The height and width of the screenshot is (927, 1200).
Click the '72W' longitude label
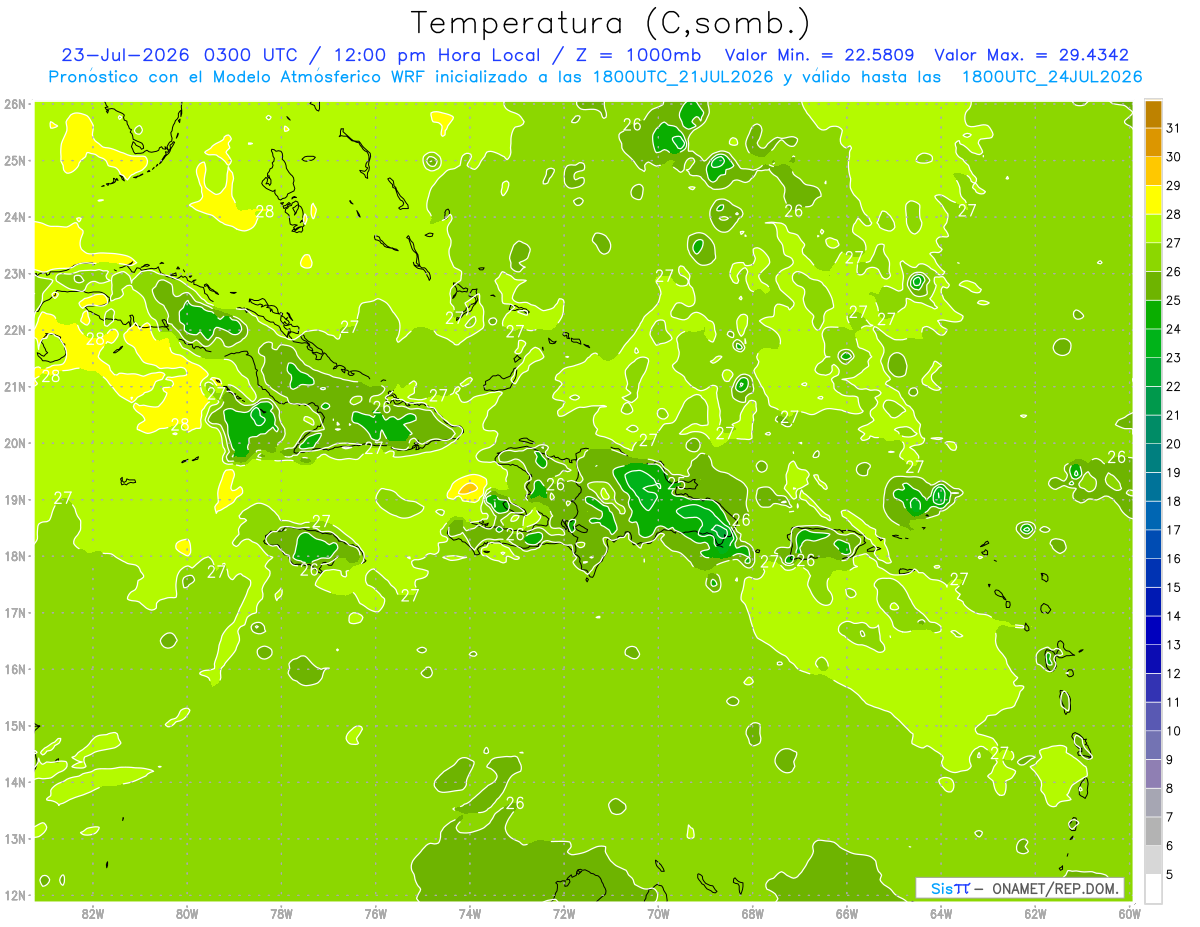tap(564, 913)
